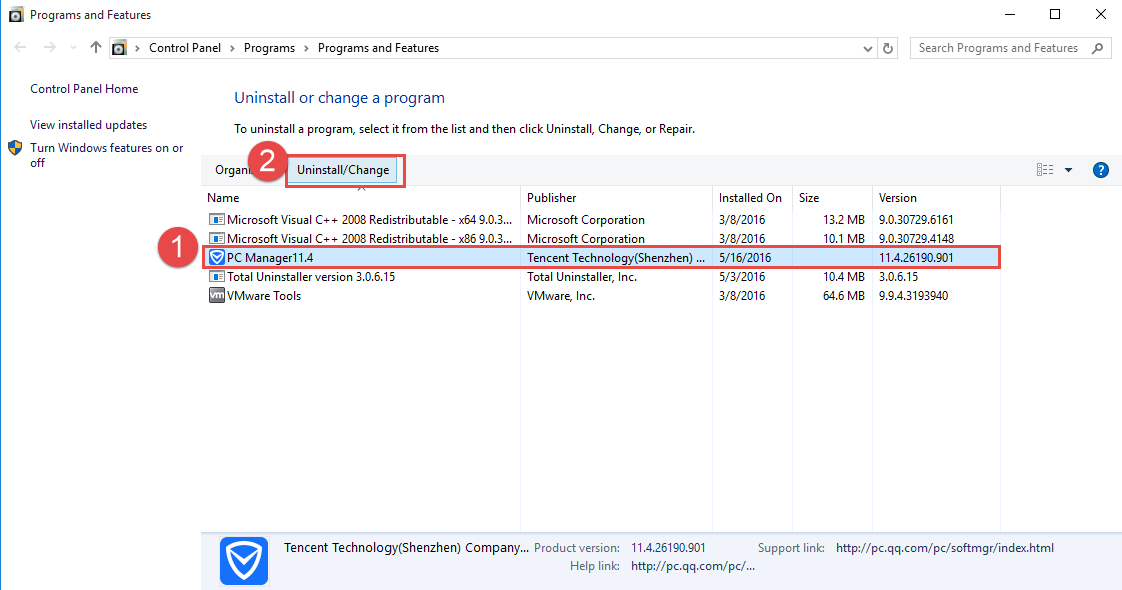The image size is (1122, 590).
Task: Sort by the Name column header
Action: (x=361, y=198)
